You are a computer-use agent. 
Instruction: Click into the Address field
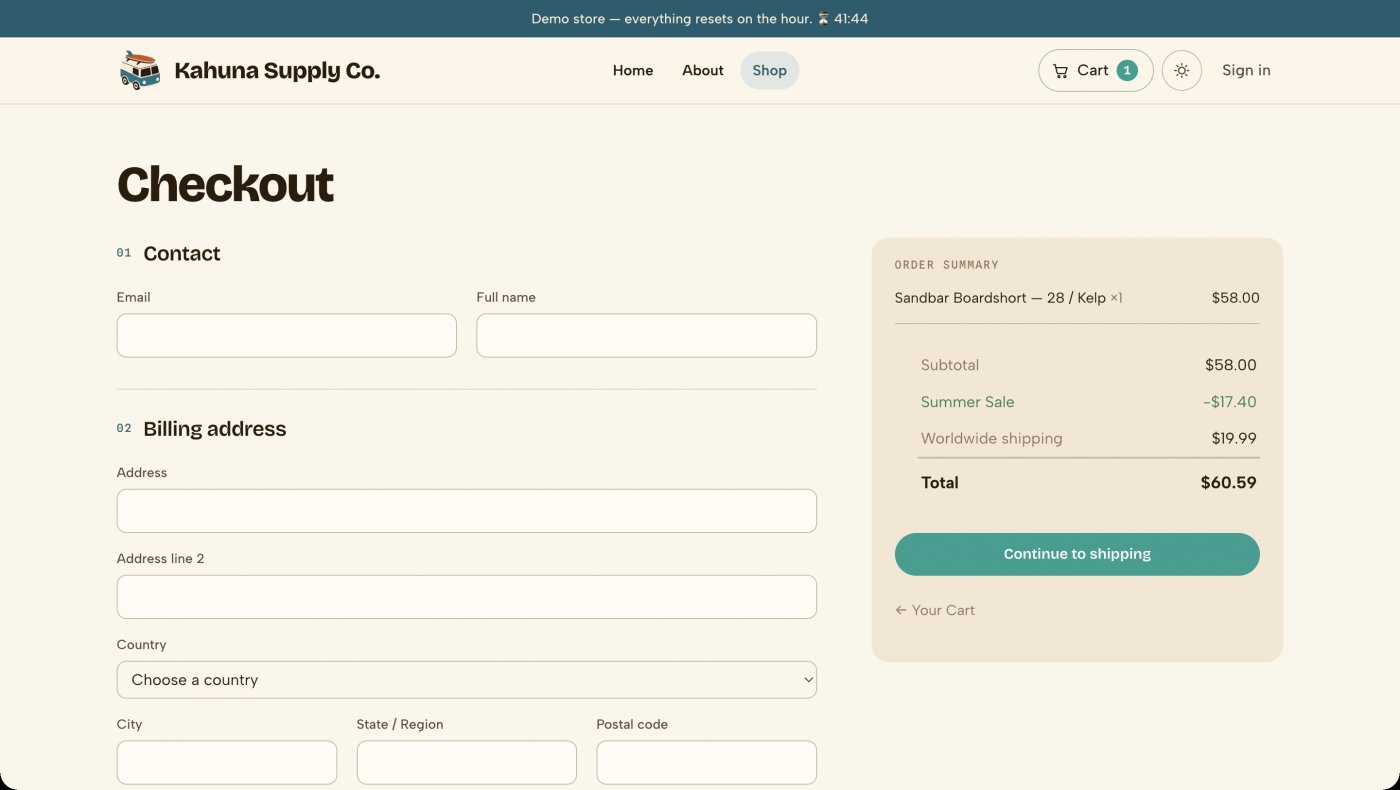tap(467, 511)
